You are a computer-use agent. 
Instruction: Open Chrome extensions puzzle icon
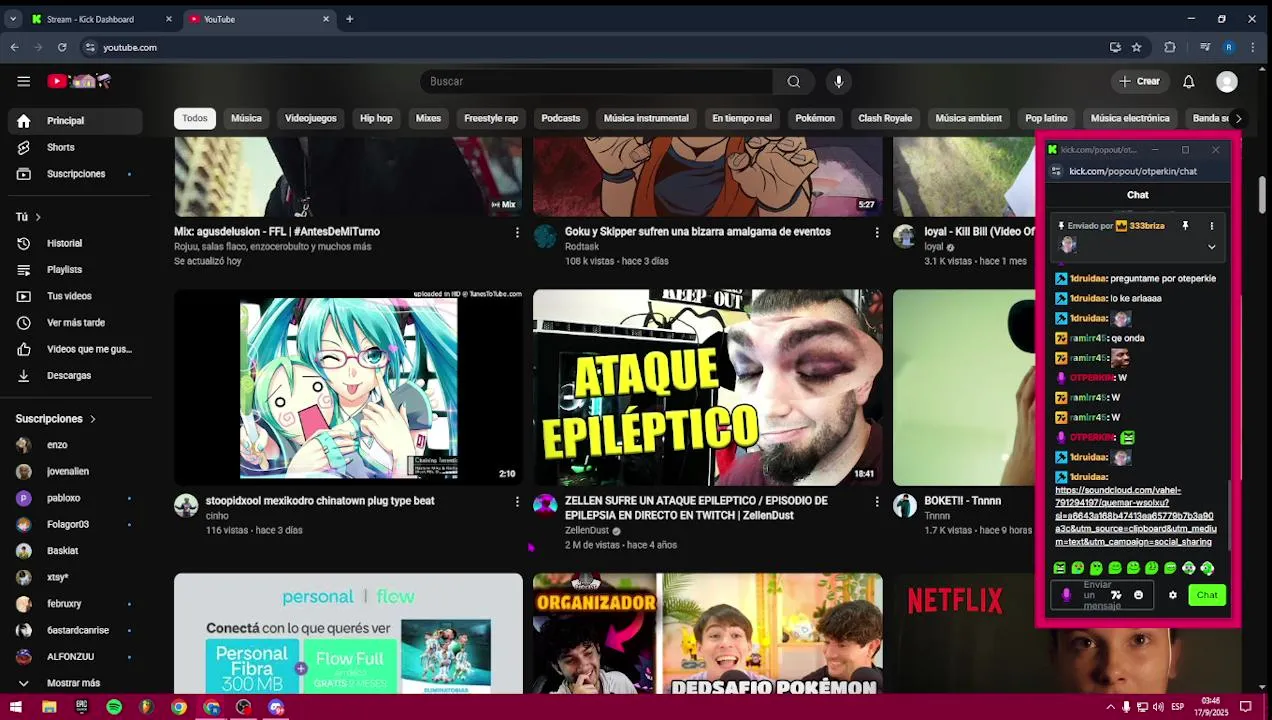[x=1170, y=47]
